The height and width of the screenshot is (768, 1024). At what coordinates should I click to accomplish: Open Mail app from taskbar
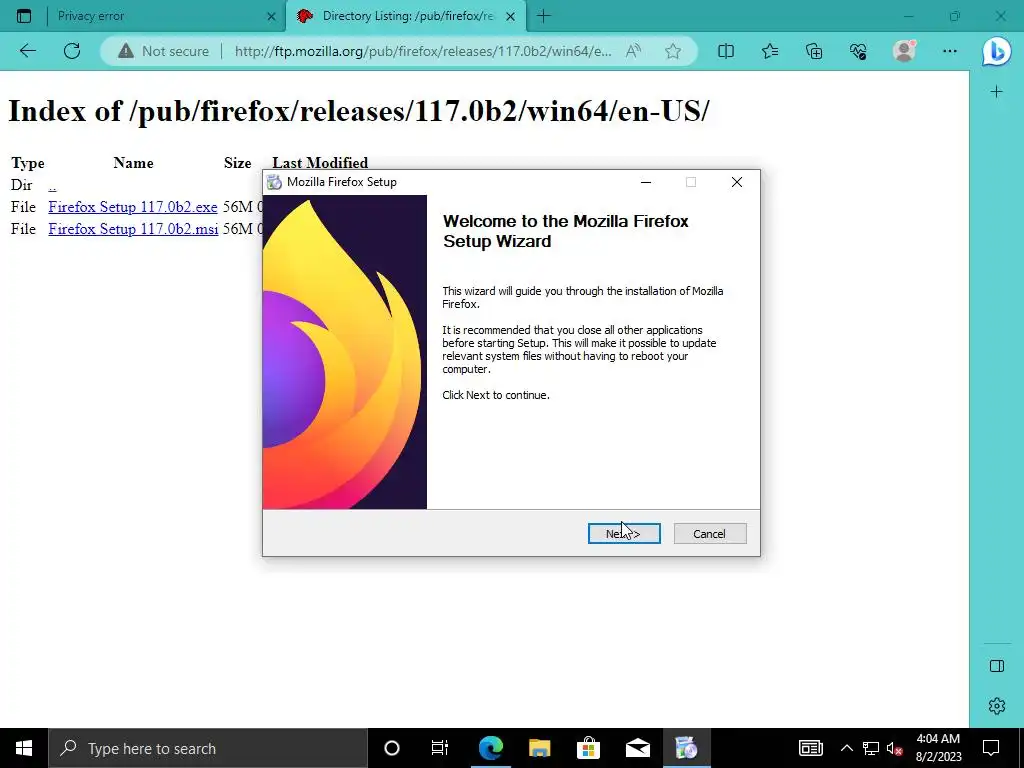tap(637, 748)
